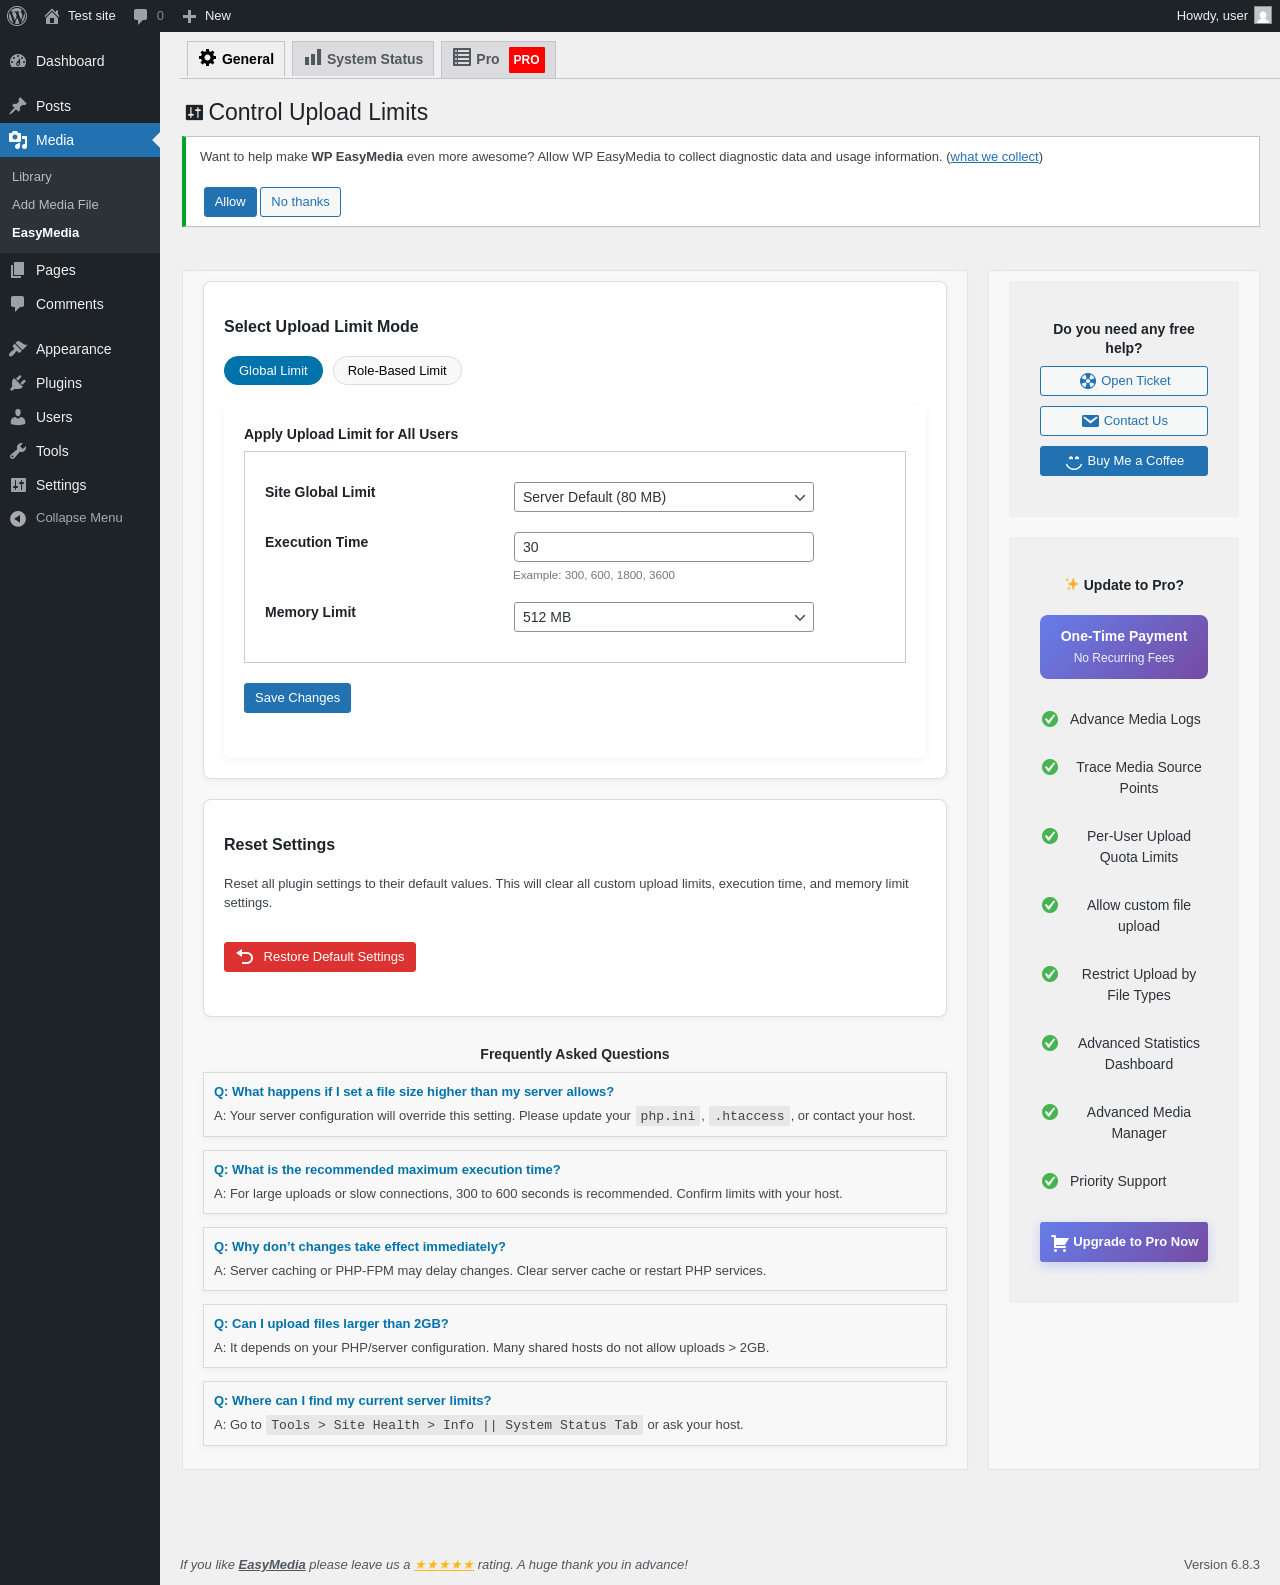Click the green check beside Advance Media Logs
Viewport: 1280px width, 1585px height.
click(x=1050, y=719)
